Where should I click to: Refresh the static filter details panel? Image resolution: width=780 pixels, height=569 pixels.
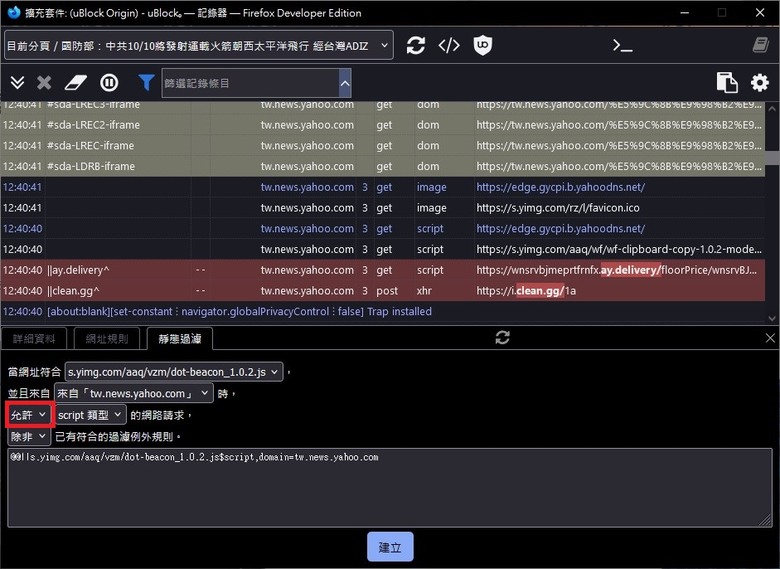pyautogui.click(x=502, y=338)
